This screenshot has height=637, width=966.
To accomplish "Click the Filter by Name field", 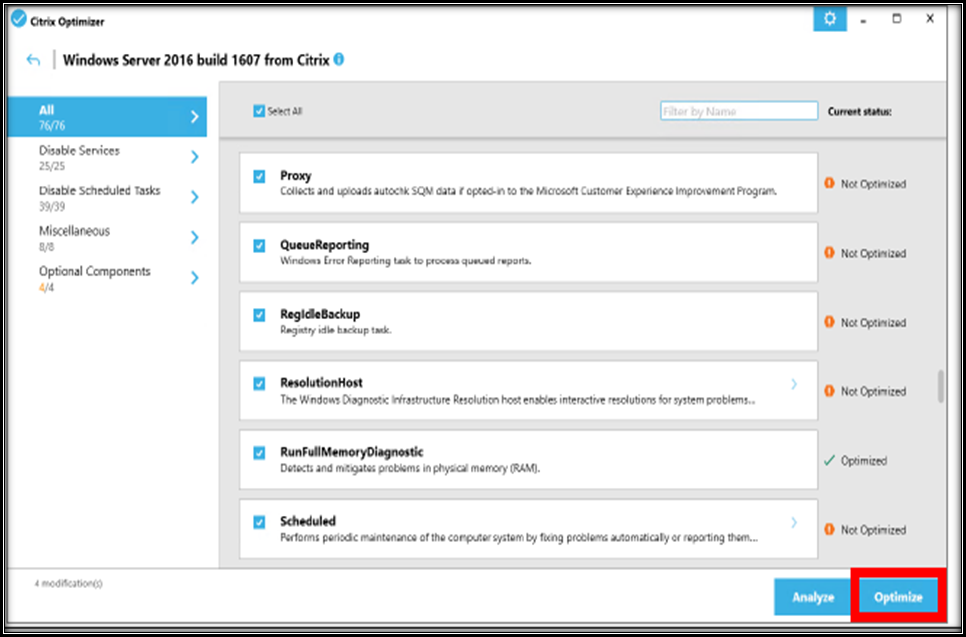I will 738,111.
